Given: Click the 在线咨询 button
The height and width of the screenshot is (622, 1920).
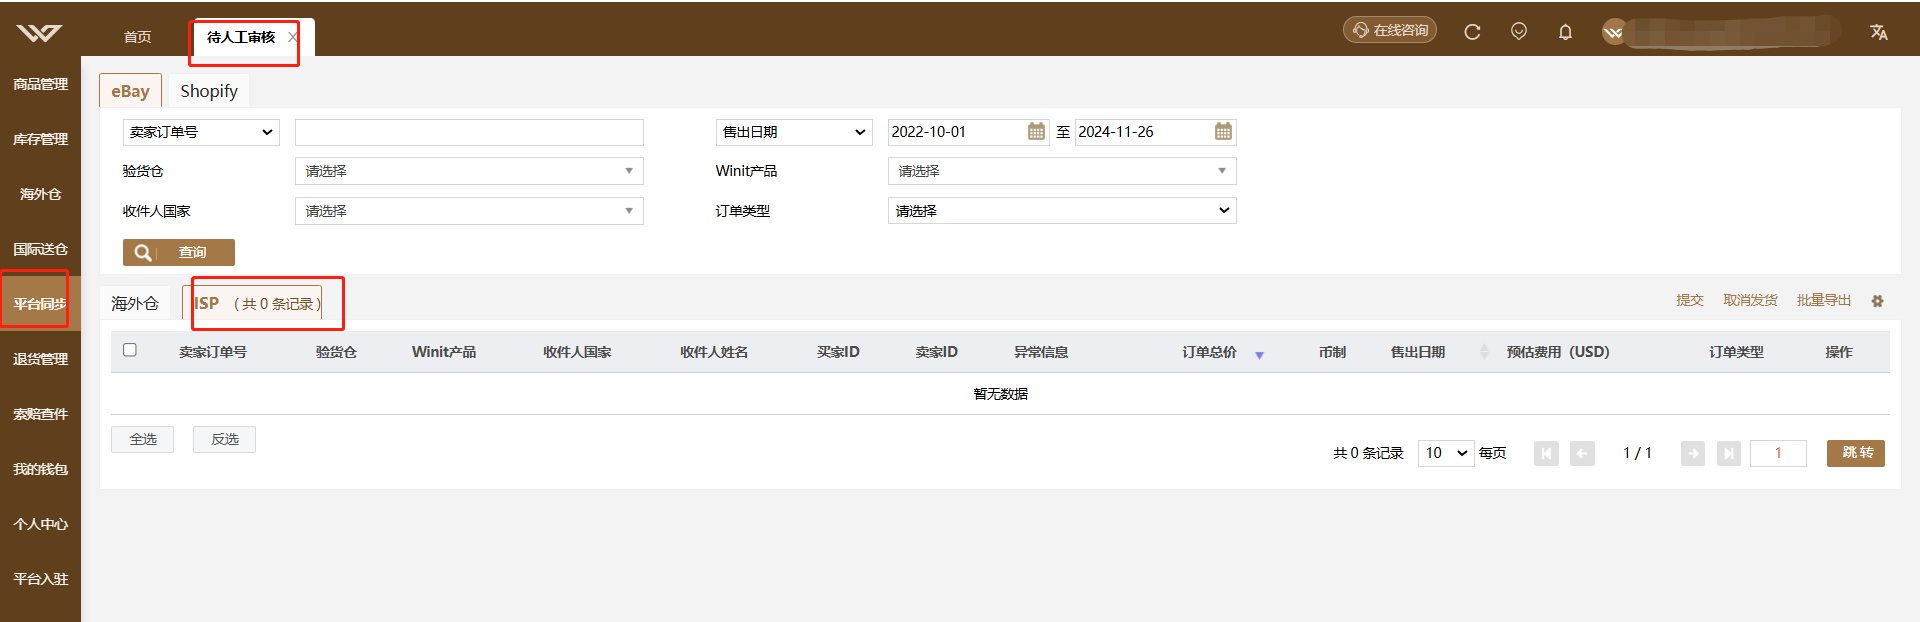Looking at the screenshot, I should (1390, 30).
